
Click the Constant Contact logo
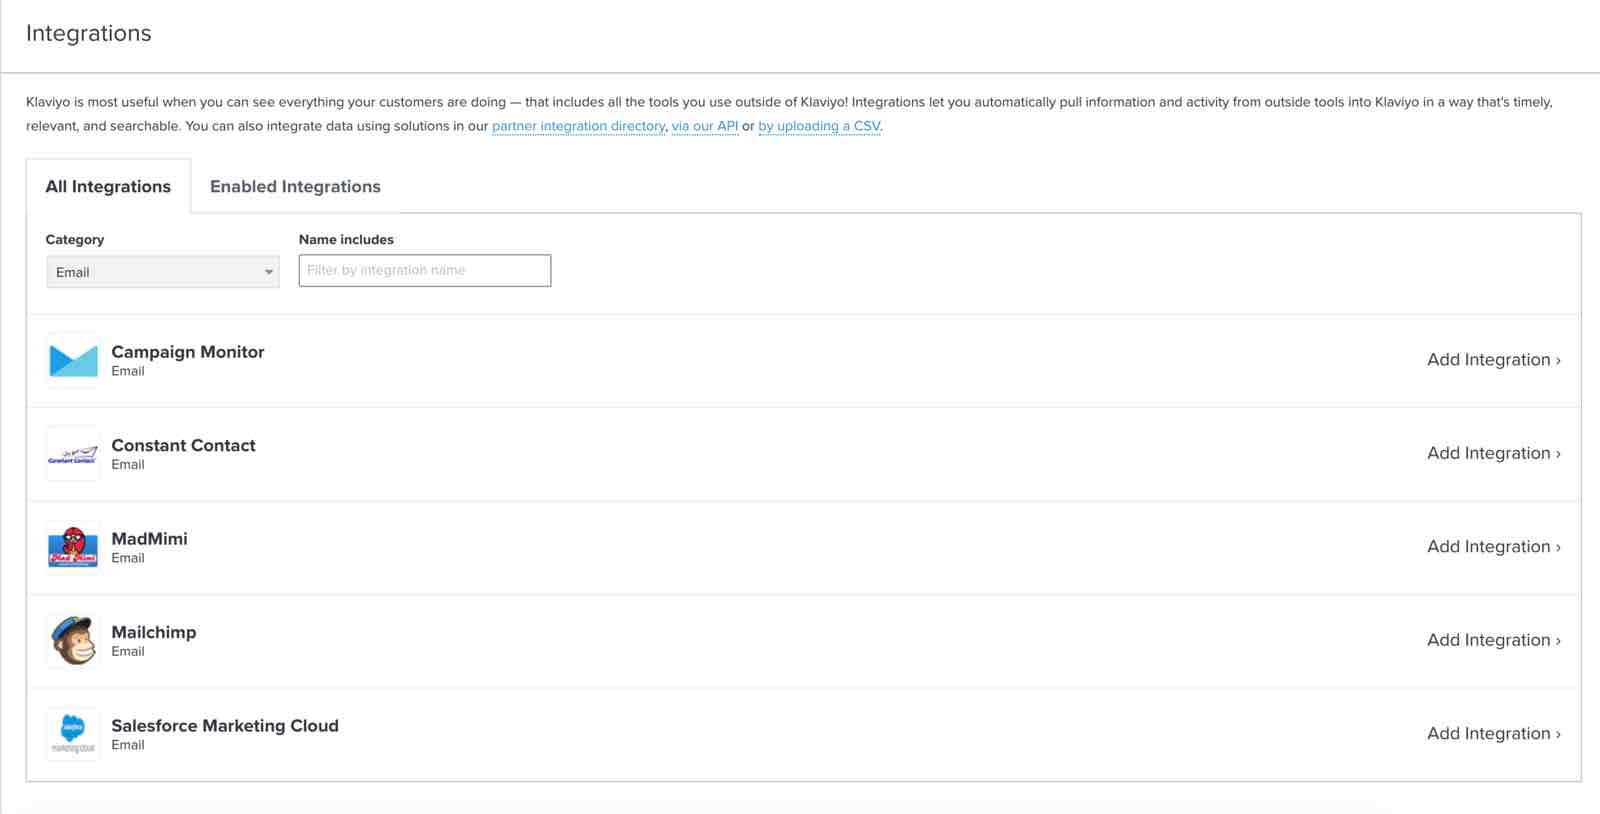click(73, 454)
